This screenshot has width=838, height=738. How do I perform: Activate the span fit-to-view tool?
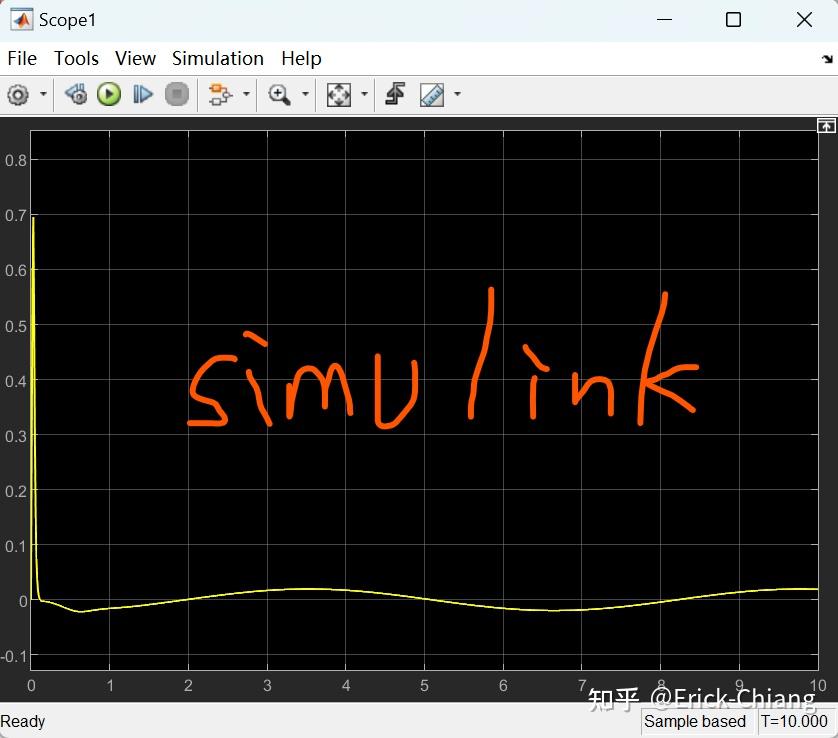tap(337, 94)
